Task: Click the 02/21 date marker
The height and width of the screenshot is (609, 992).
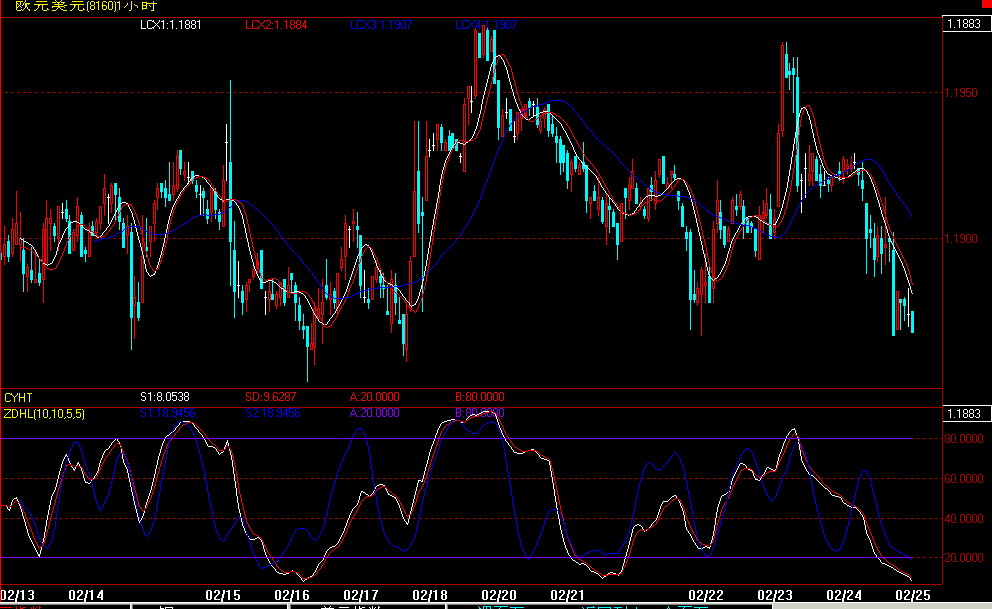Action: tap(568, 595)
